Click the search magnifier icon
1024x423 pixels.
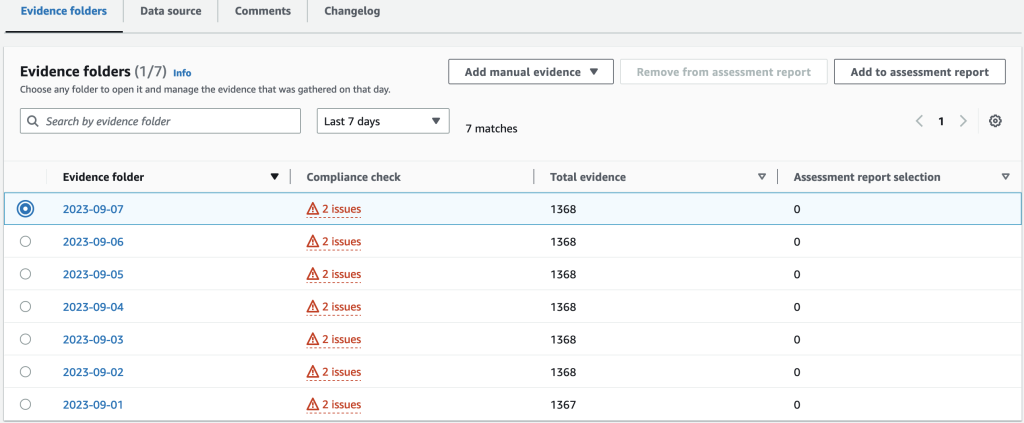coord(33,121)
